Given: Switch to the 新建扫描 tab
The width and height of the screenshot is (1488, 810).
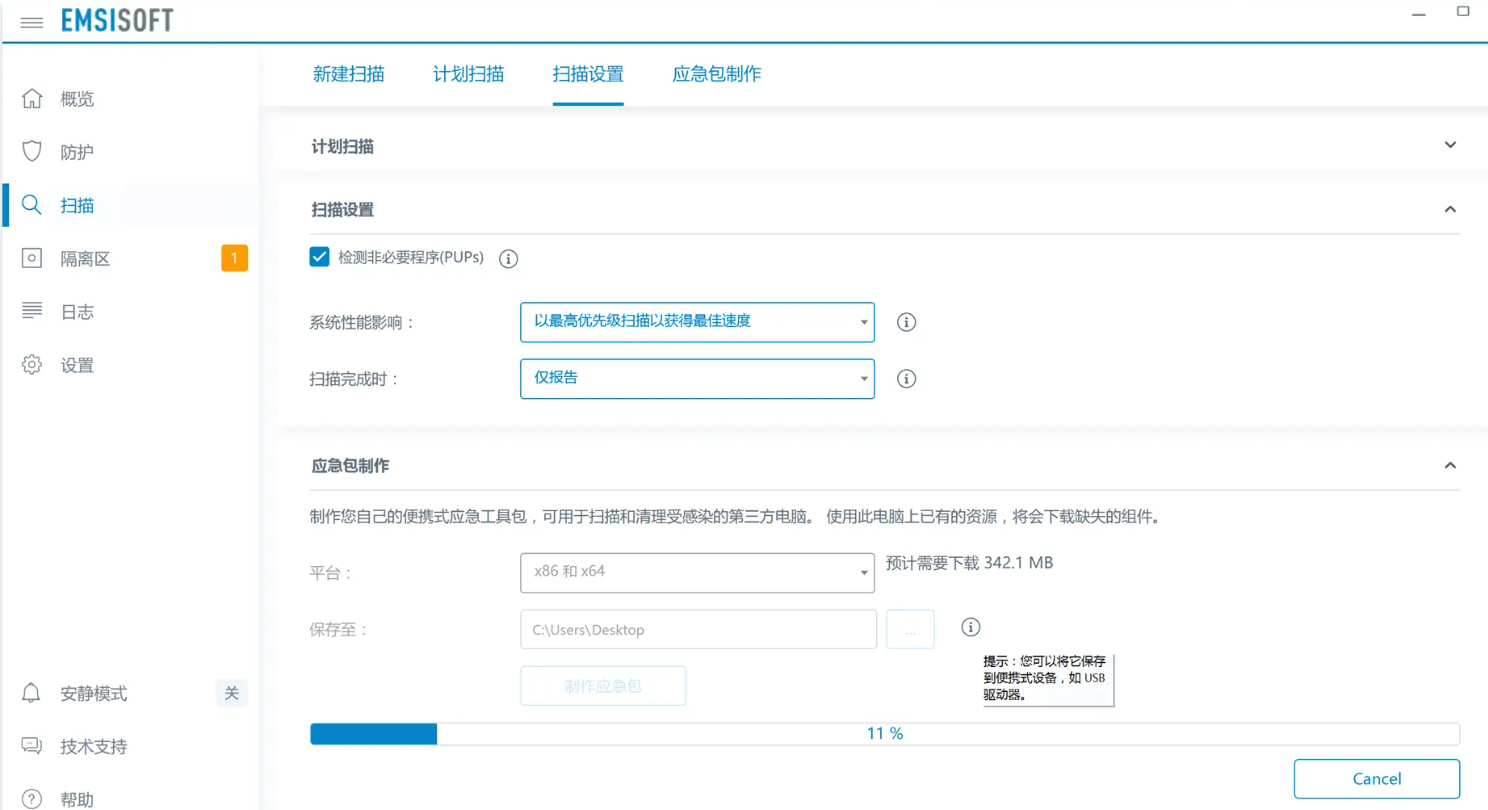Looking at the screenshot, I should 349,74.
